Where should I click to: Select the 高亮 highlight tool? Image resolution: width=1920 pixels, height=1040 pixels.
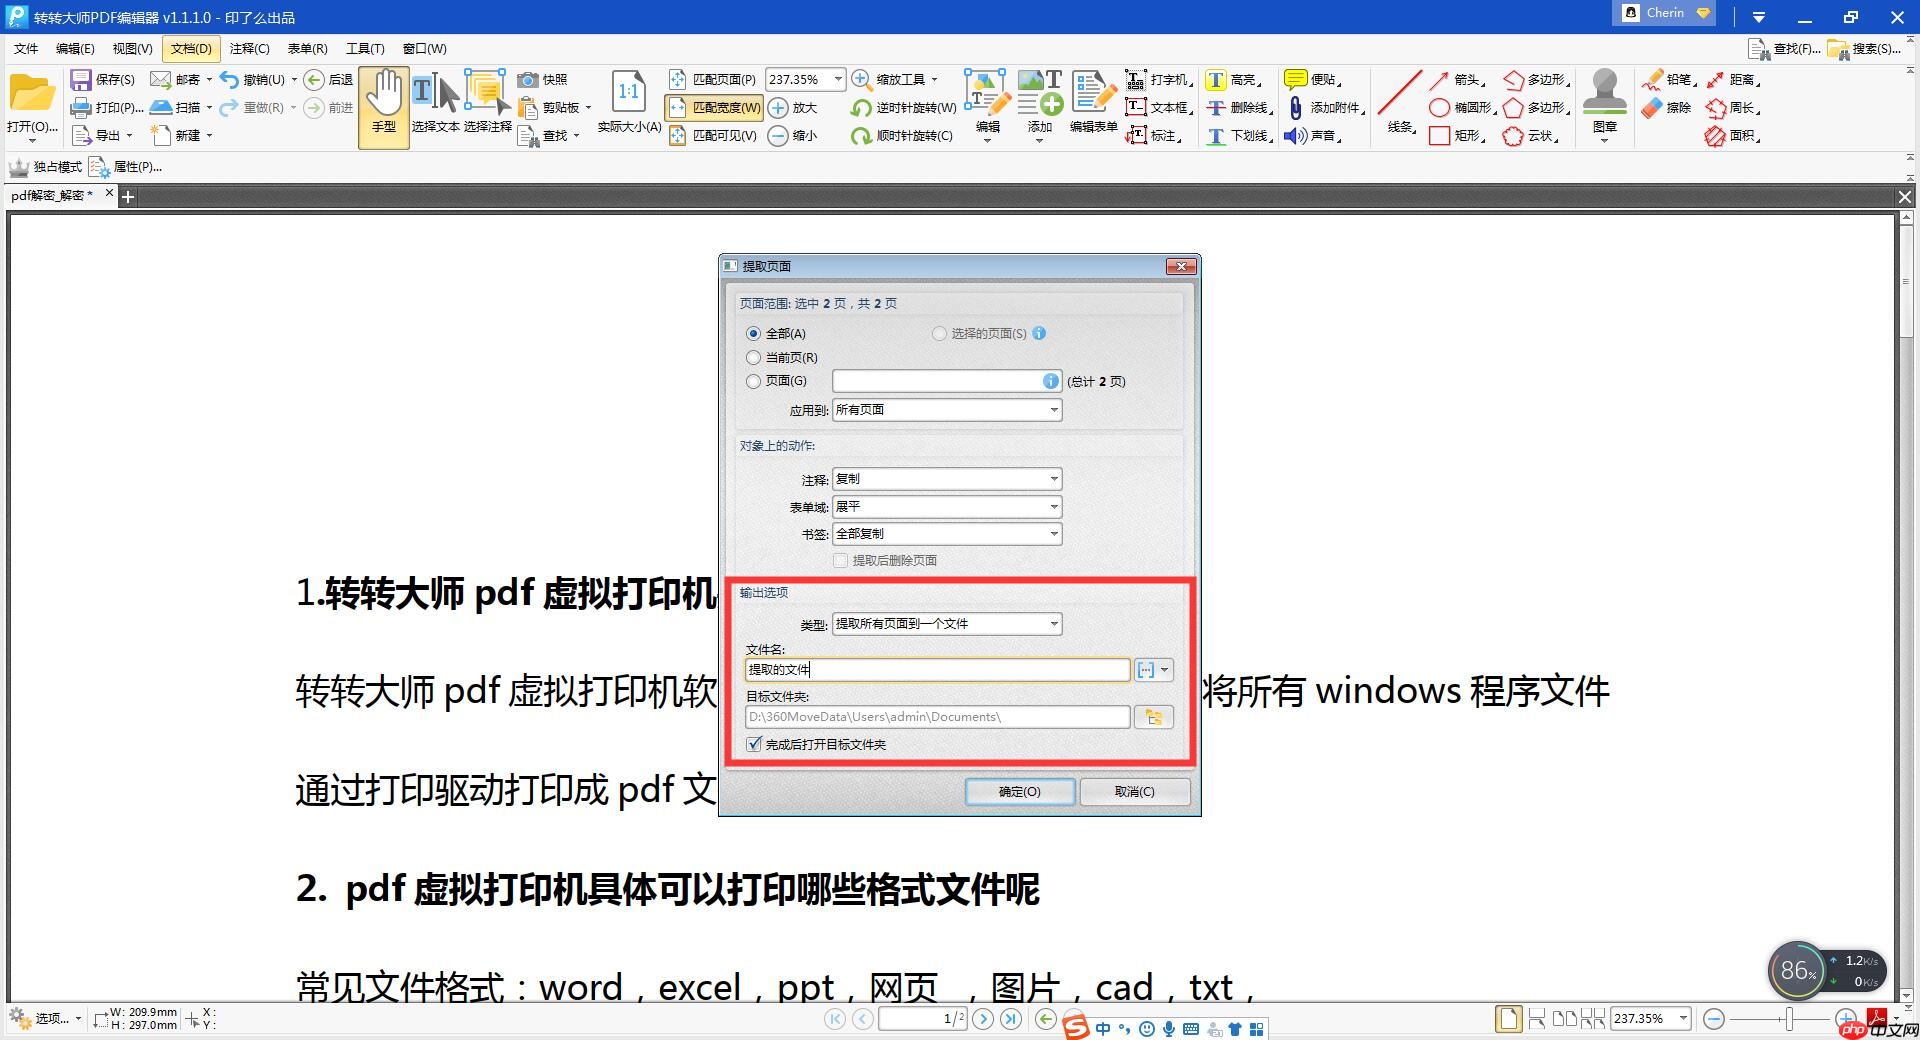(1233, 79)
